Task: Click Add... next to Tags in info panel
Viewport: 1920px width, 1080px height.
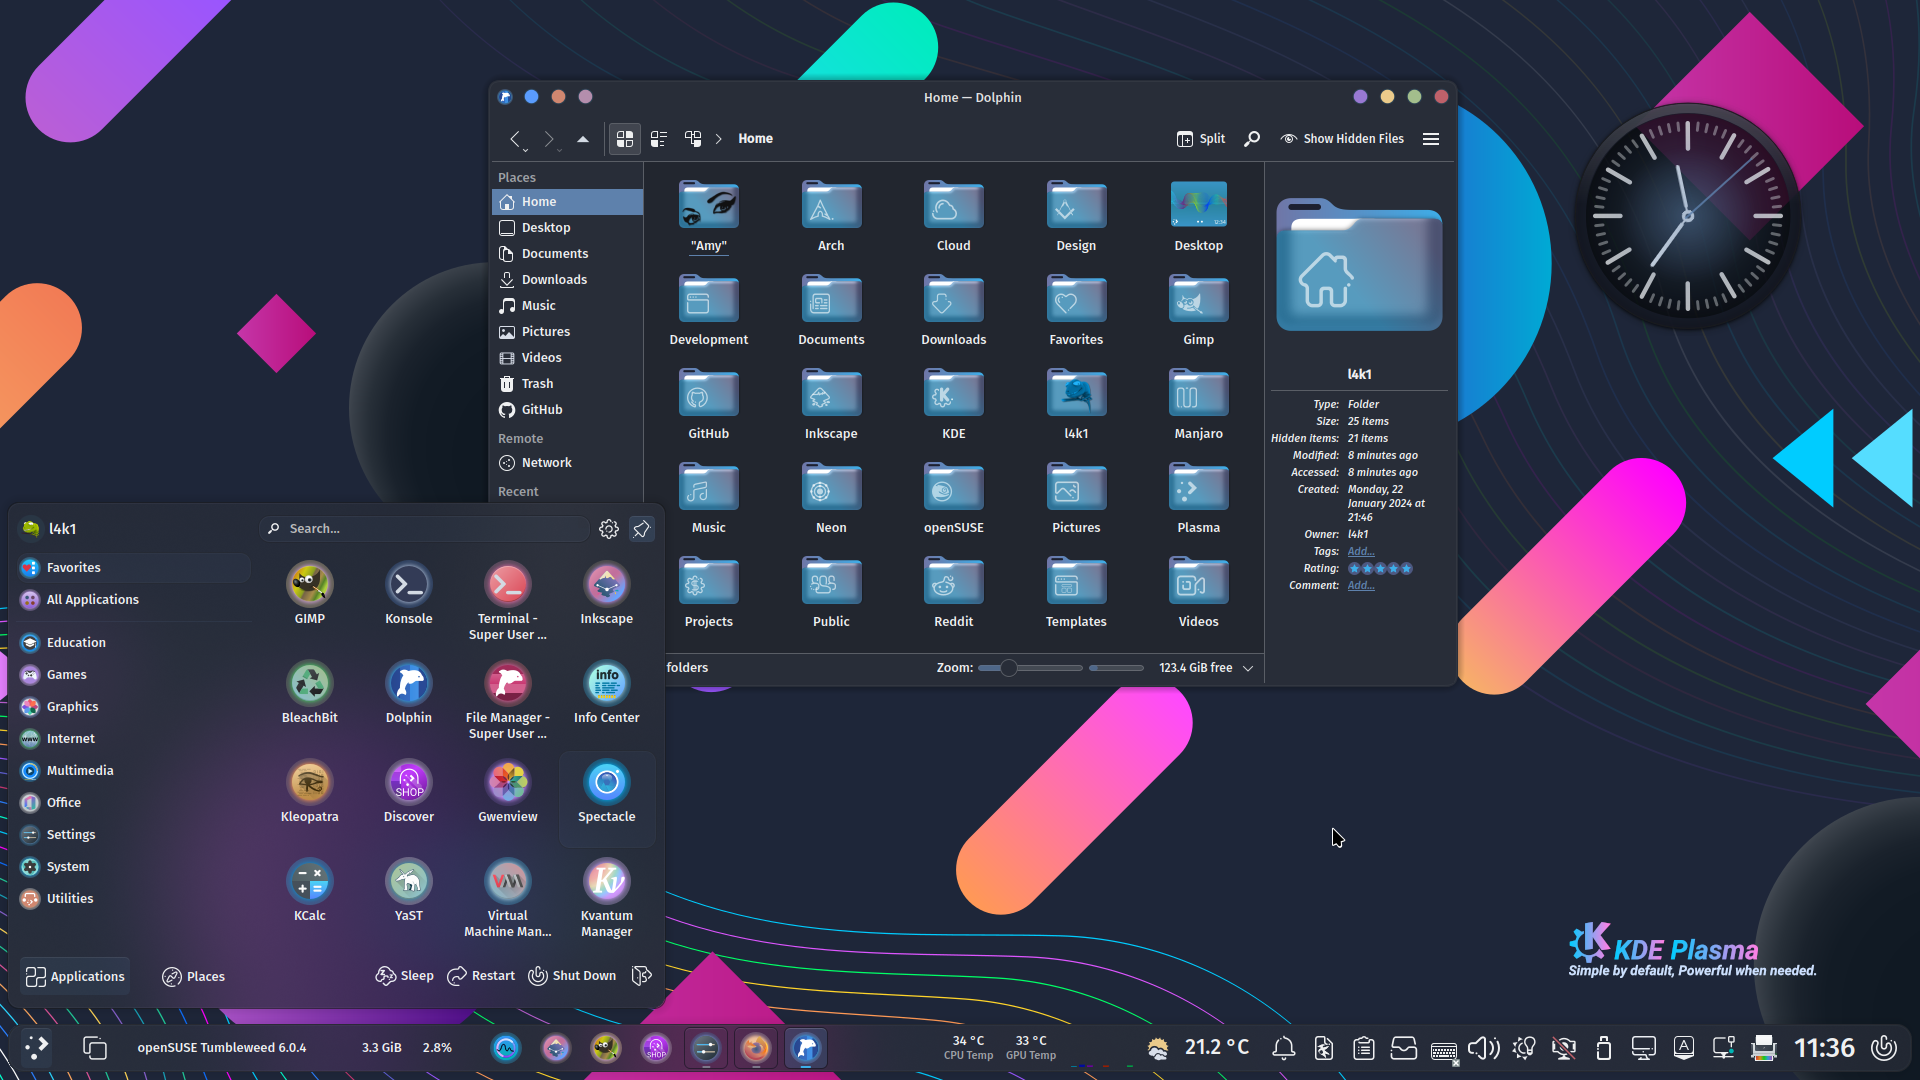Action: coord(1360,551)
